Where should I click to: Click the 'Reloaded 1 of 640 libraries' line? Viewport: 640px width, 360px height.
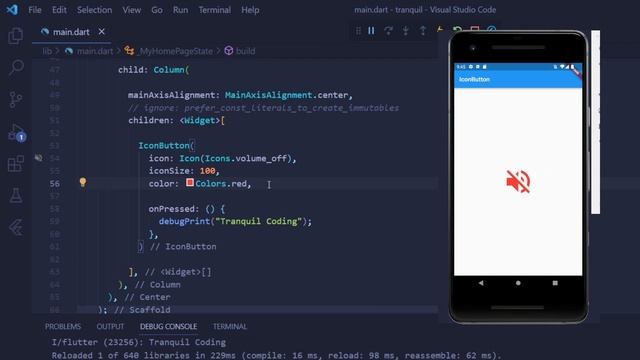tap(276, 356)
